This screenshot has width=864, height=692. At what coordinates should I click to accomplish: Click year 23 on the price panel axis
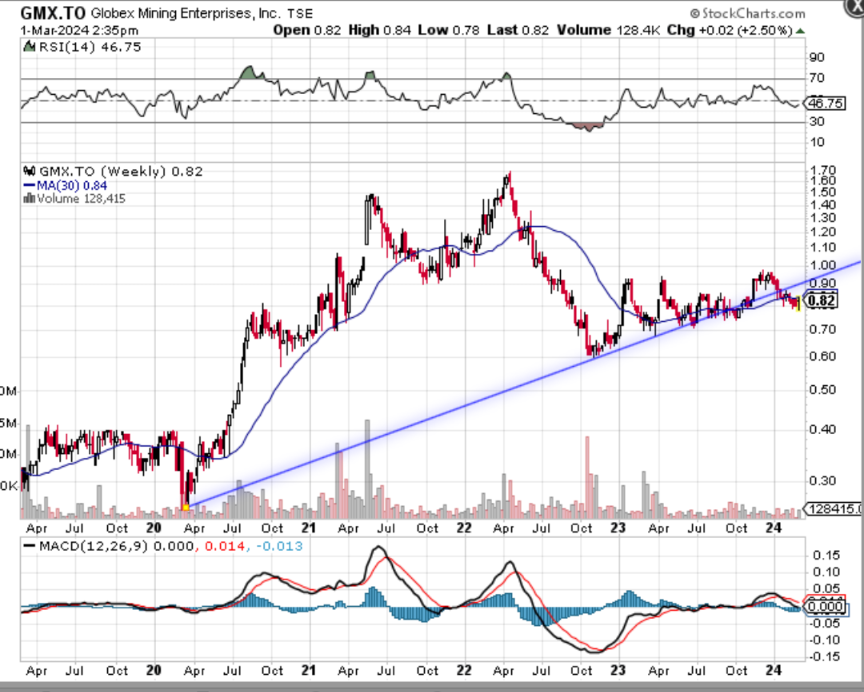[618, 528]
